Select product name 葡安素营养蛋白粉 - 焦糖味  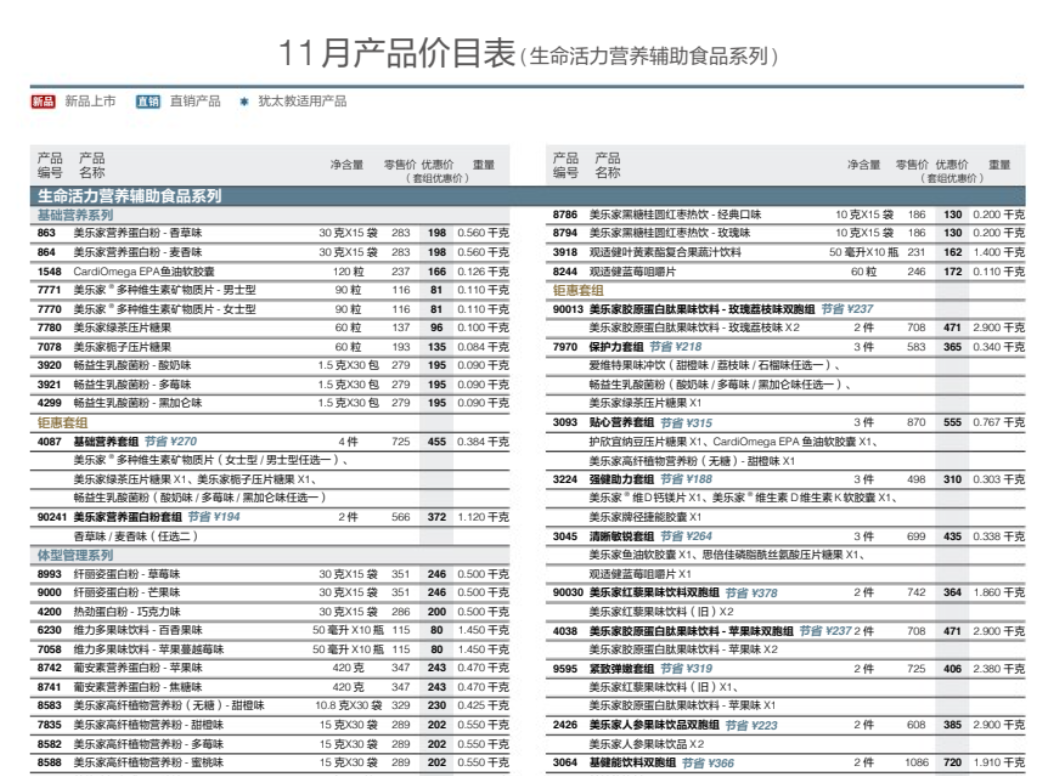(x=138, y=687)
